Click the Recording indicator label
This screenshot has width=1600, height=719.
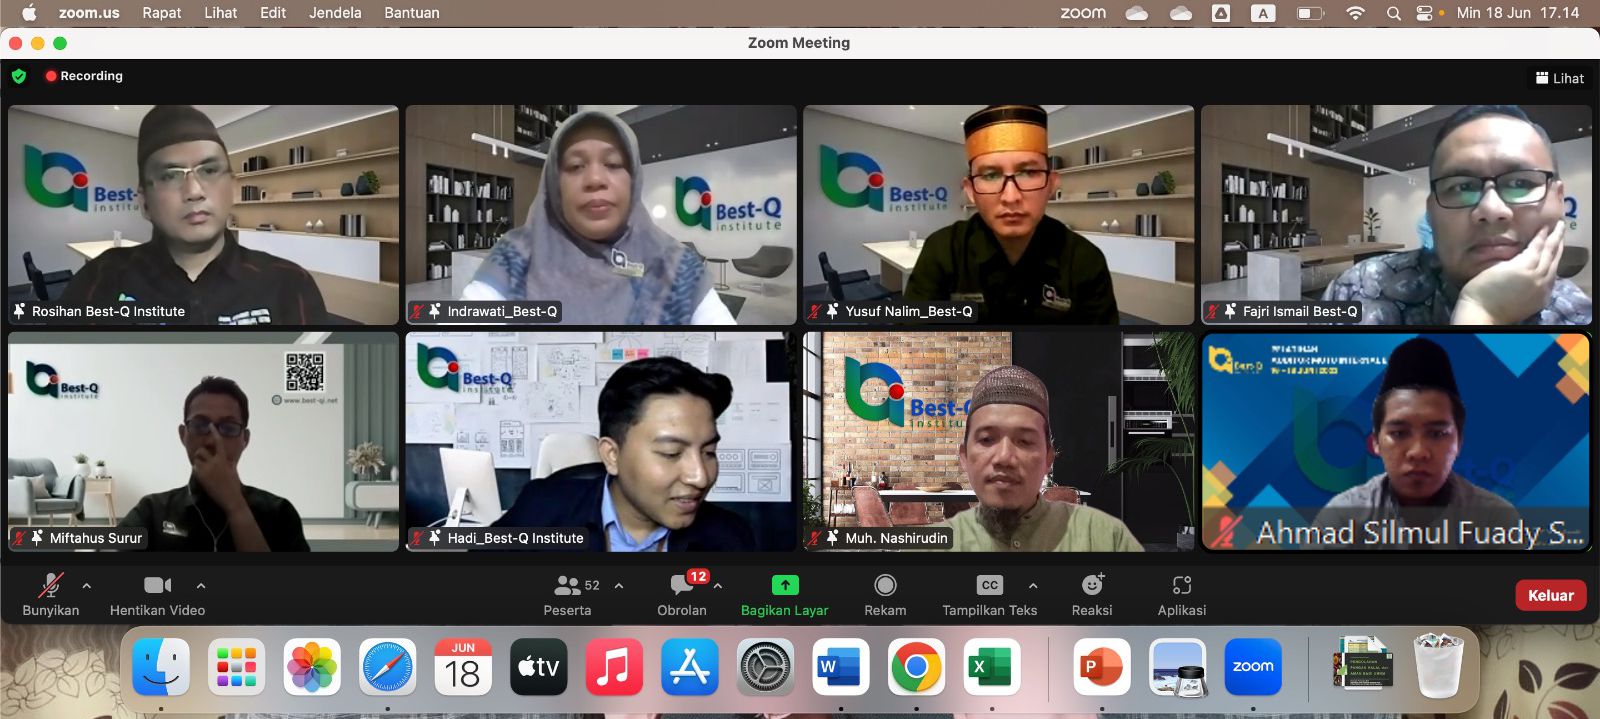91,76
